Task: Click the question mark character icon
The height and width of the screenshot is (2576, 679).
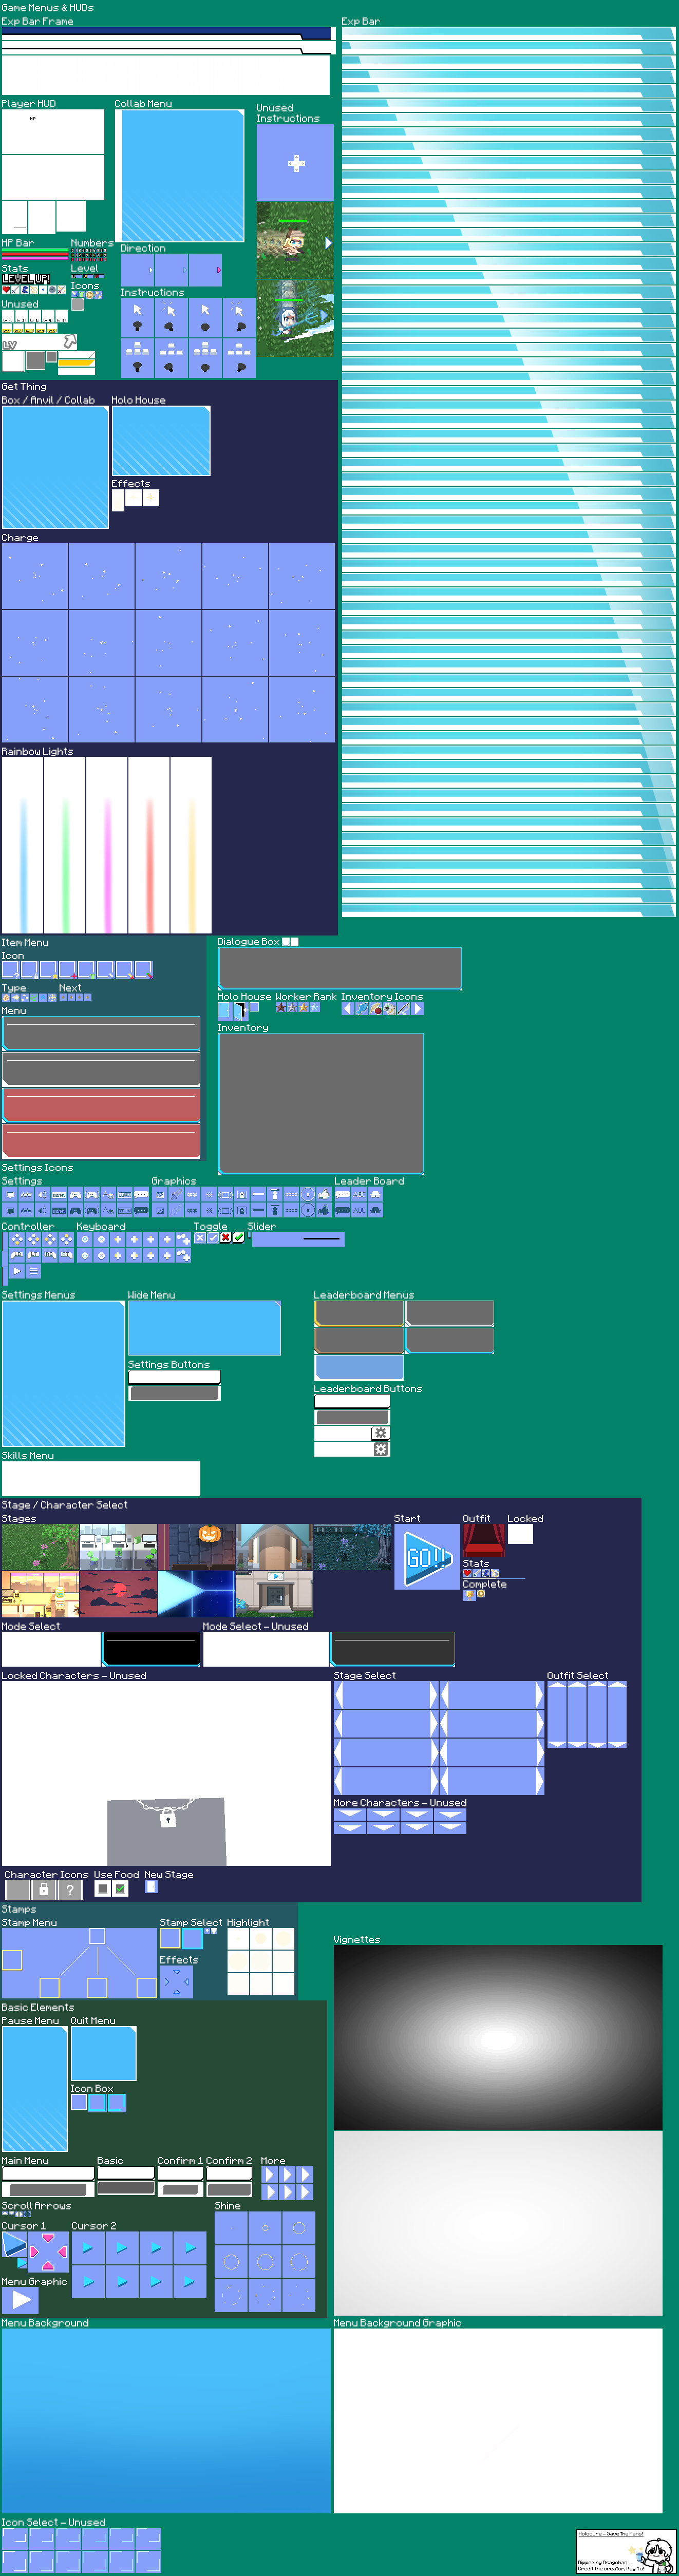Action: tap(69, 1889)
